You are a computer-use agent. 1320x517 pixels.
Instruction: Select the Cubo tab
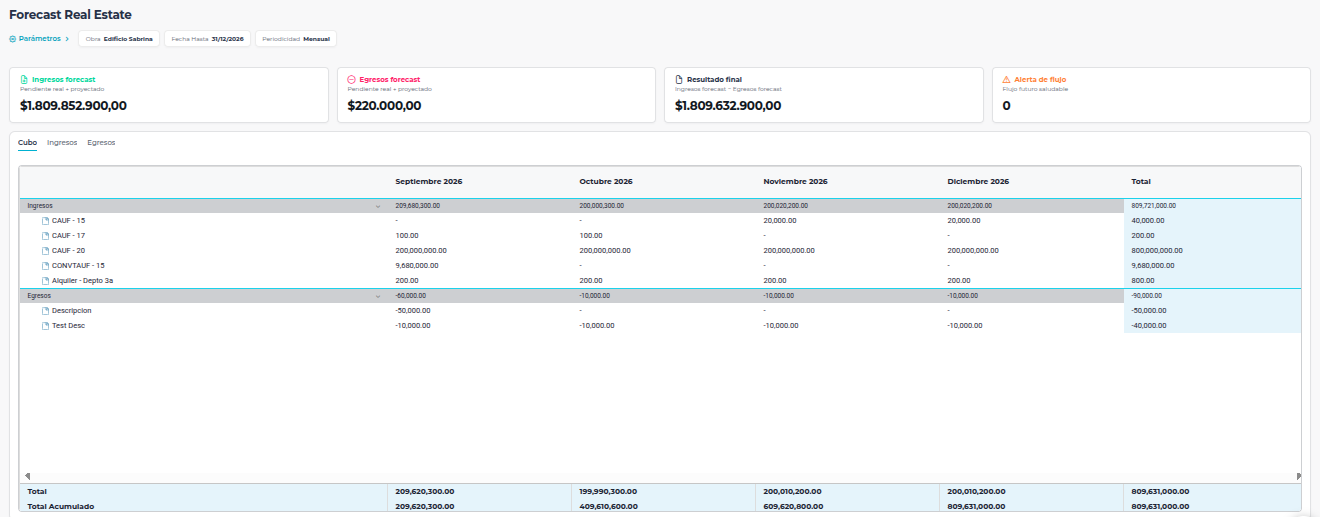click(27, 143)
